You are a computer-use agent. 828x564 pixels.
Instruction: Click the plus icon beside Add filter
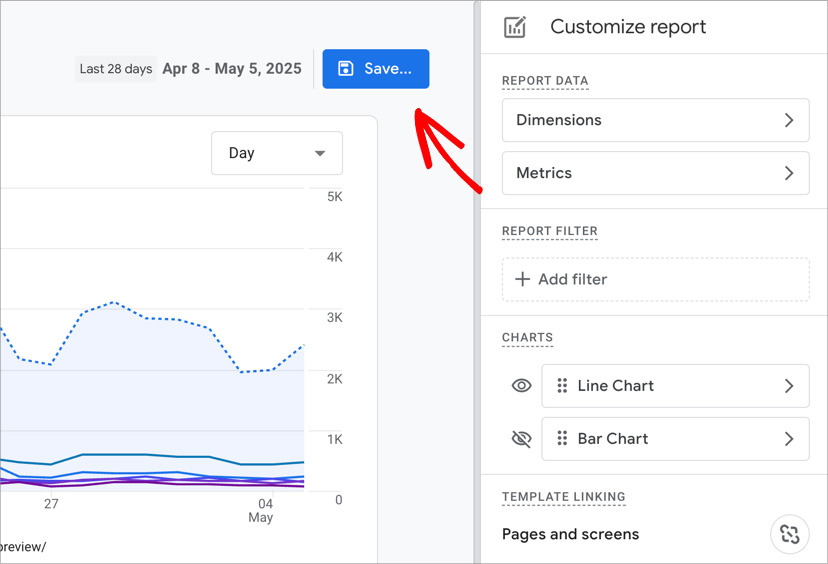coord(522,279)
